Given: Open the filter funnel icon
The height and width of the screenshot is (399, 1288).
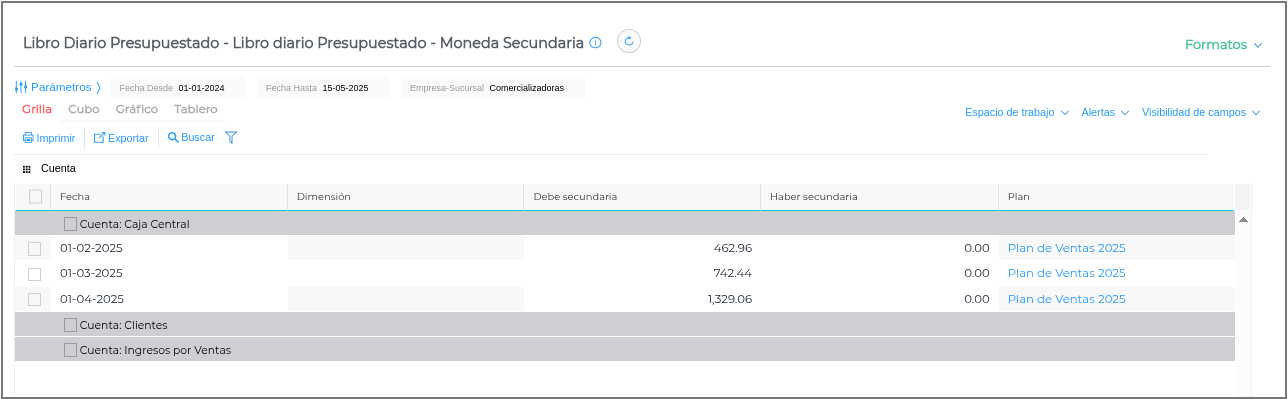Looking at the screenshot, I should tap(231, 138).
